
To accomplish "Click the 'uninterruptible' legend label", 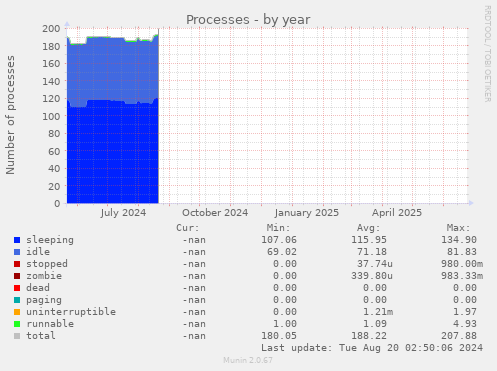I will 71,312.
